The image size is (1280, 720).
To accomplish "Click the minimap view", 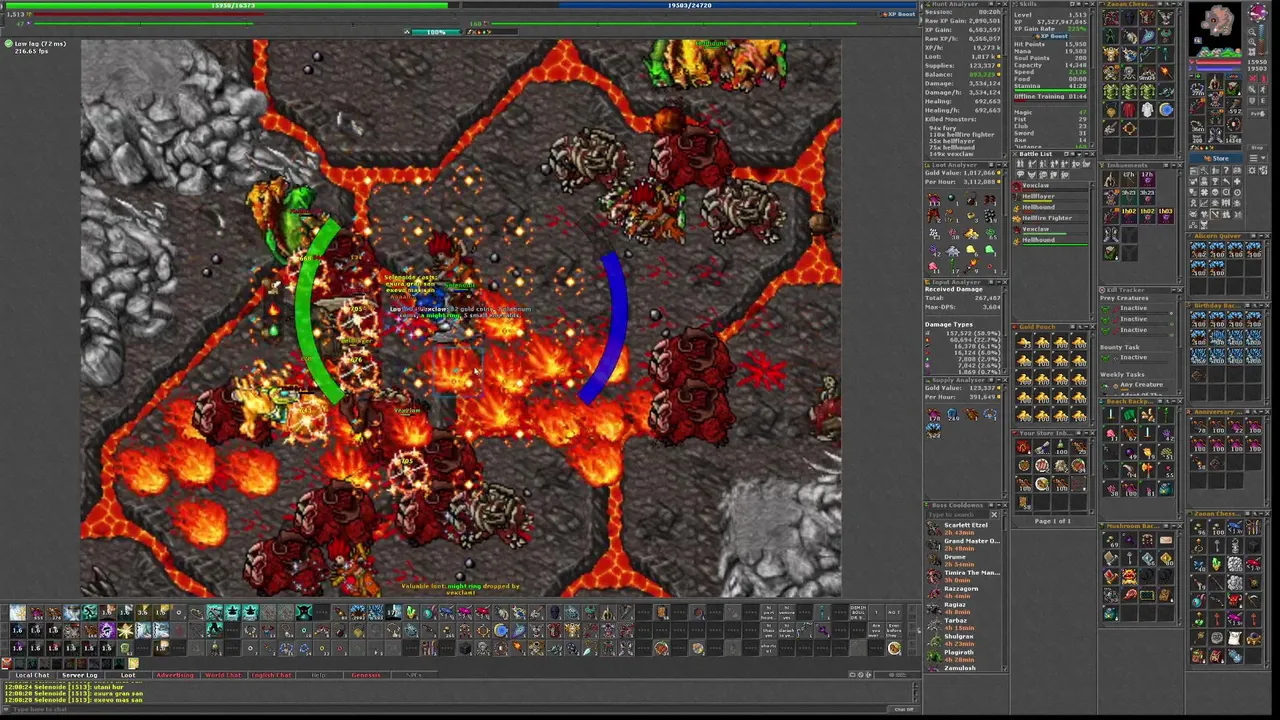I will coord(1216,30).
